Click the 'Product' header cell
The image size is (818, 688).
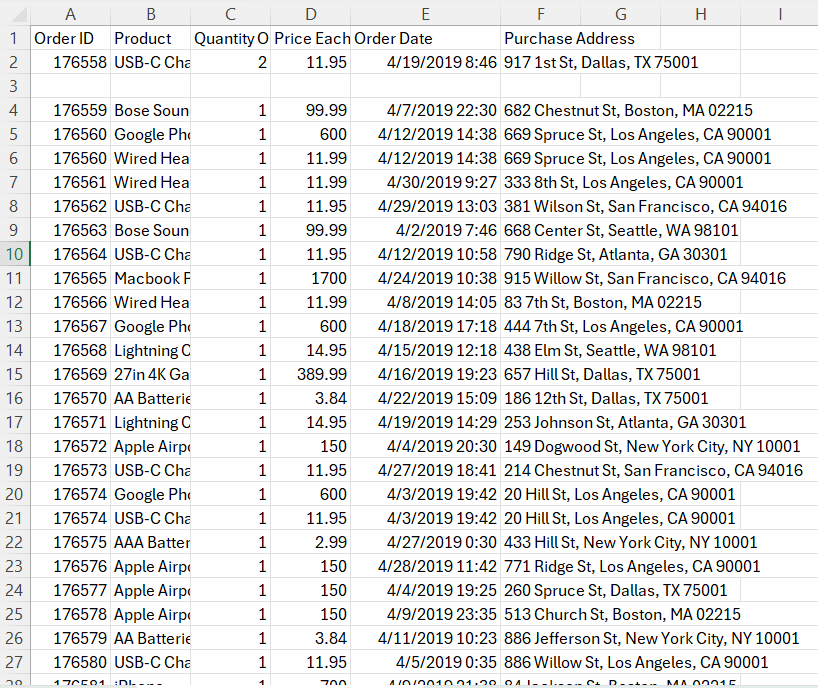[x=151, y=38]
